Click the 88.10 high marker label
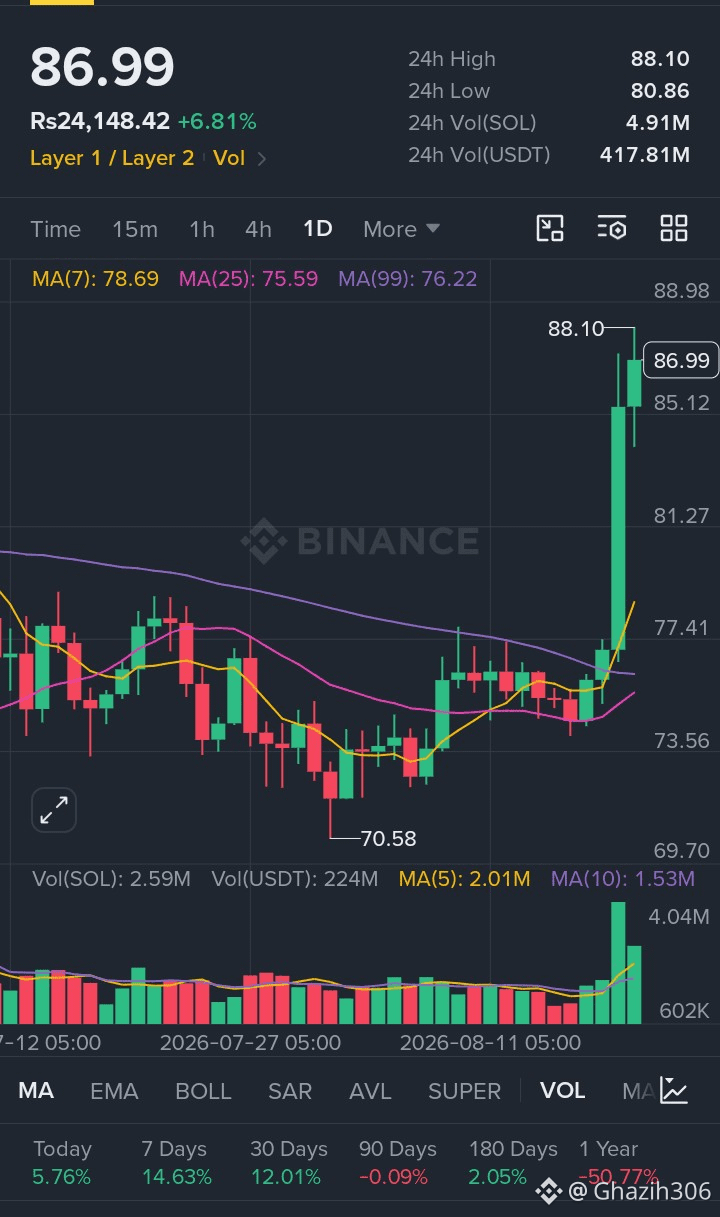 576,328
